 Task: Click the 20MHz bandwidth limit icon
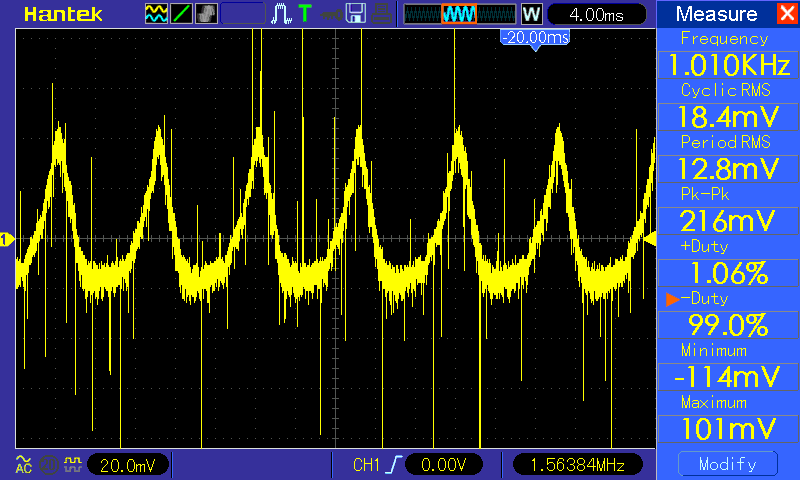point(49,465)
